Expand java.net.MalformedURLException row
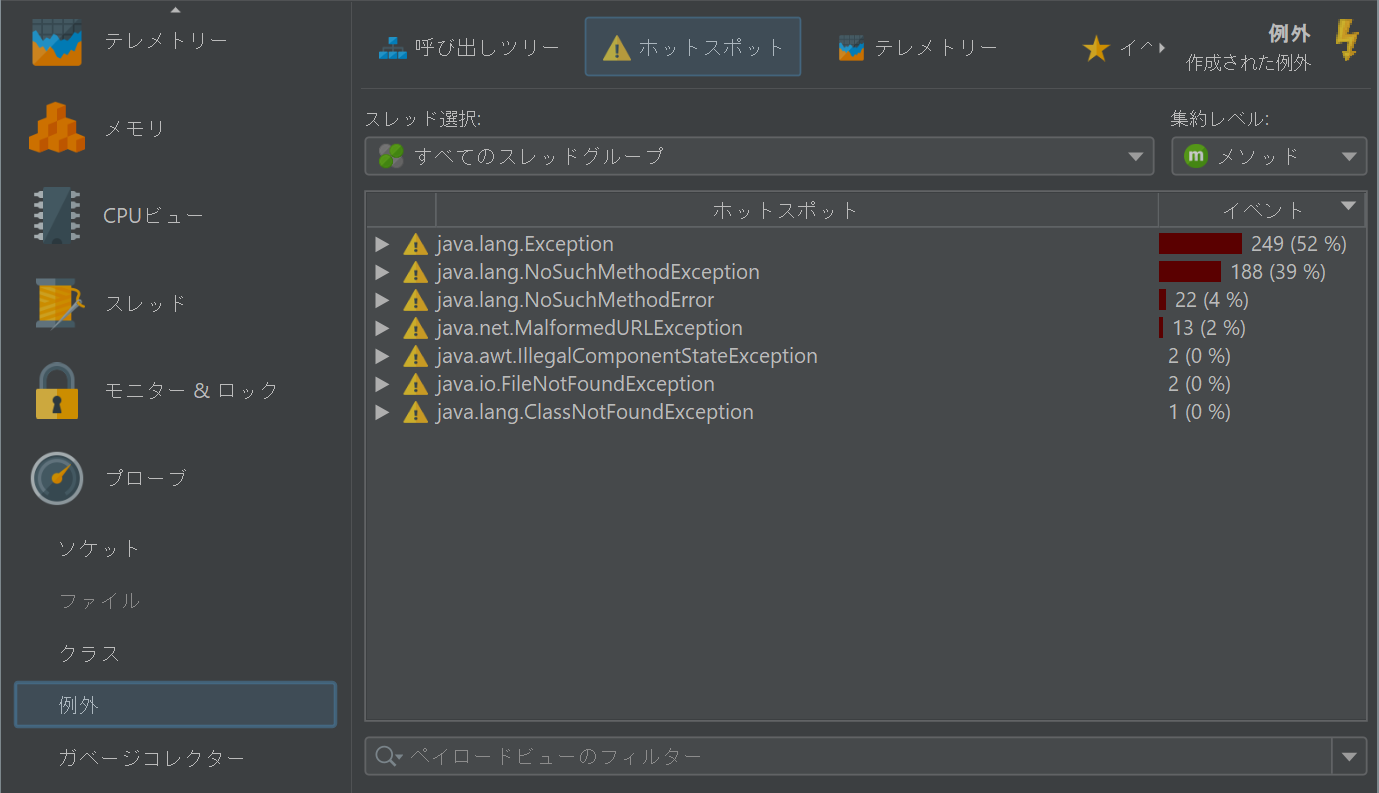This screenshot has width=1379, height=793. [381, 328]
